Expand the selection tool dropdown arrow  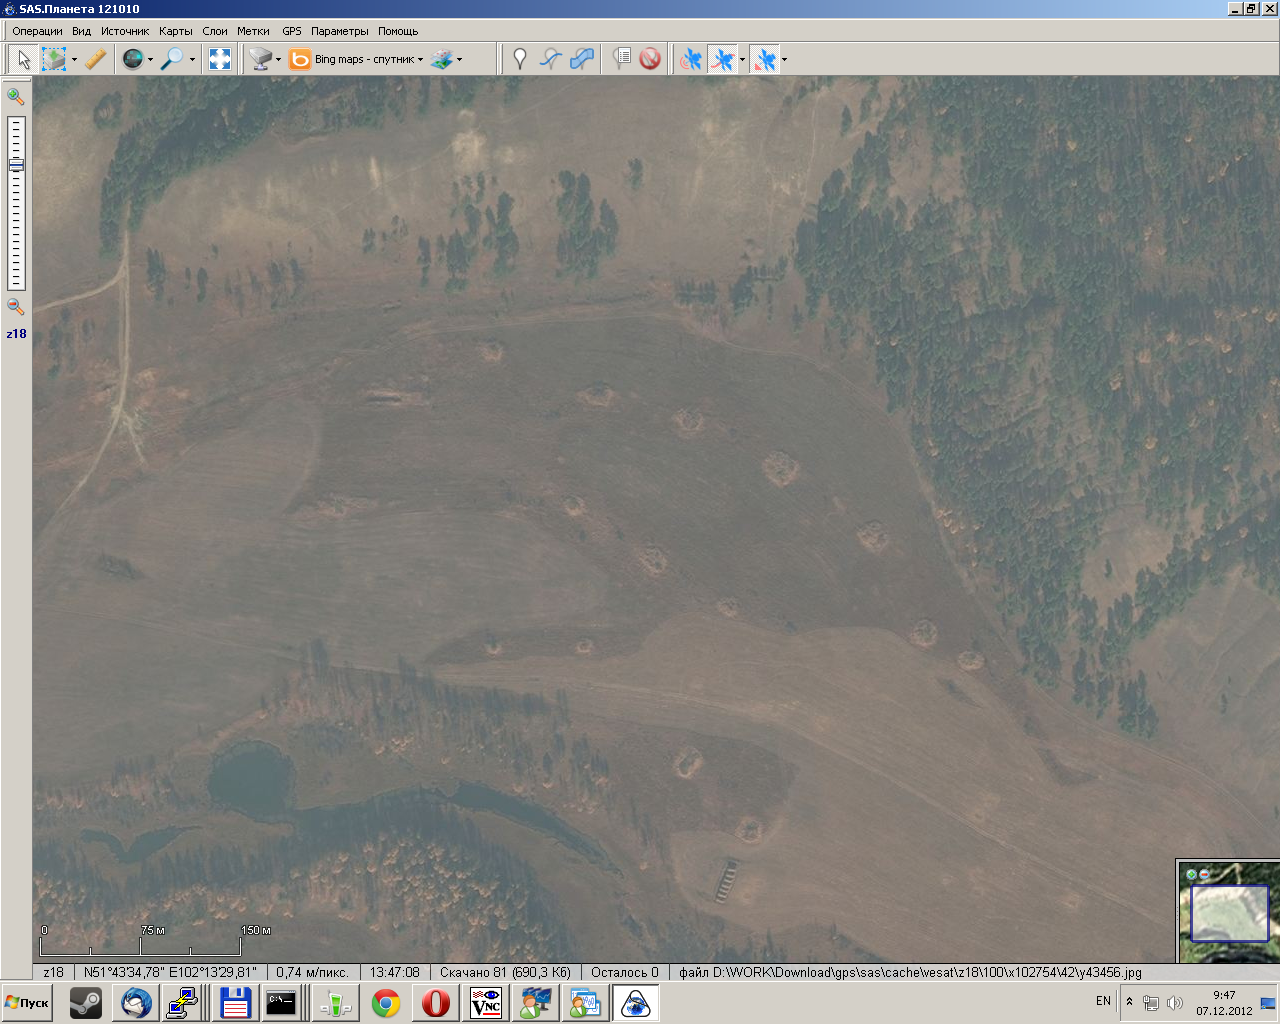point(74,60)
